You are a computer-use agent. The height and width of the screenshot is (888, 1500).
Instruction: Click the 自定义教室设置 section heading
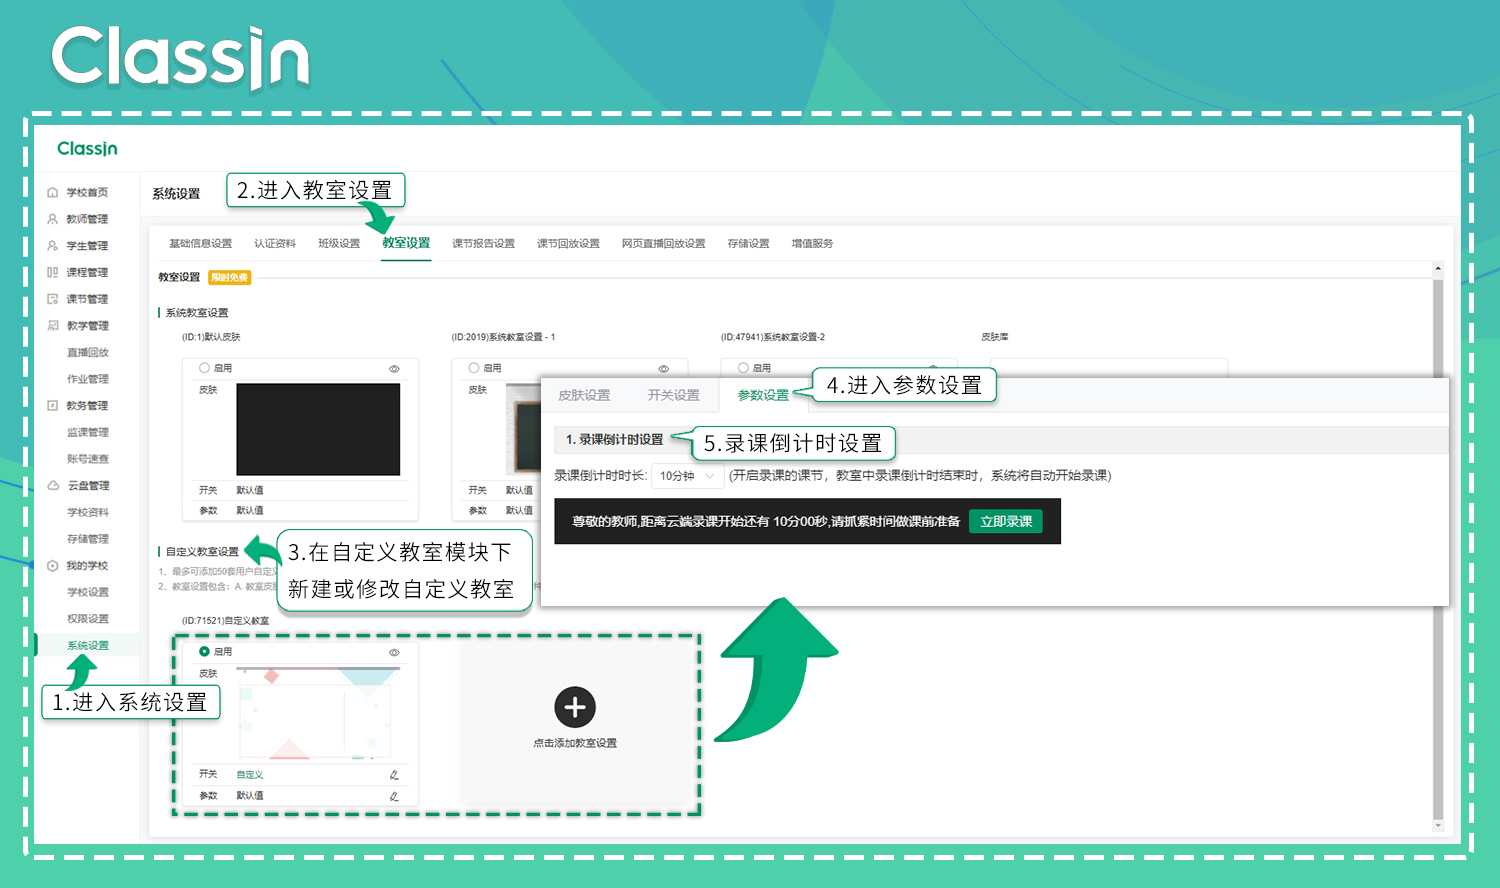202,552
